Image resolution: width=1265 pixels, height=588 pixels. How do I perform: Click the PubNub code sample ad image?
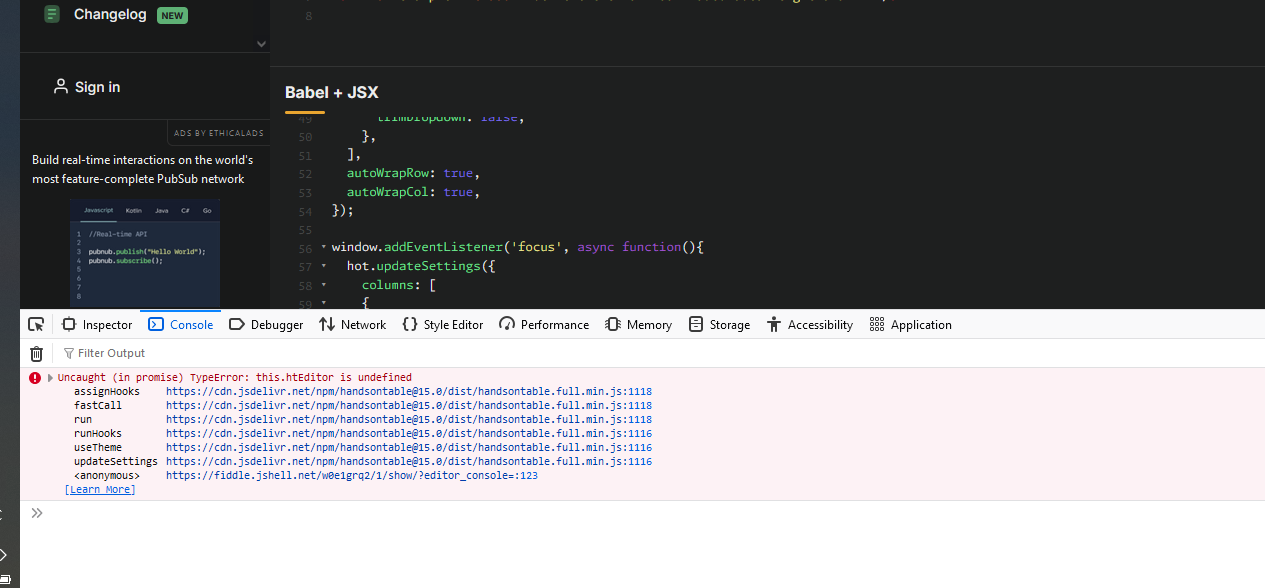(145, 252)
